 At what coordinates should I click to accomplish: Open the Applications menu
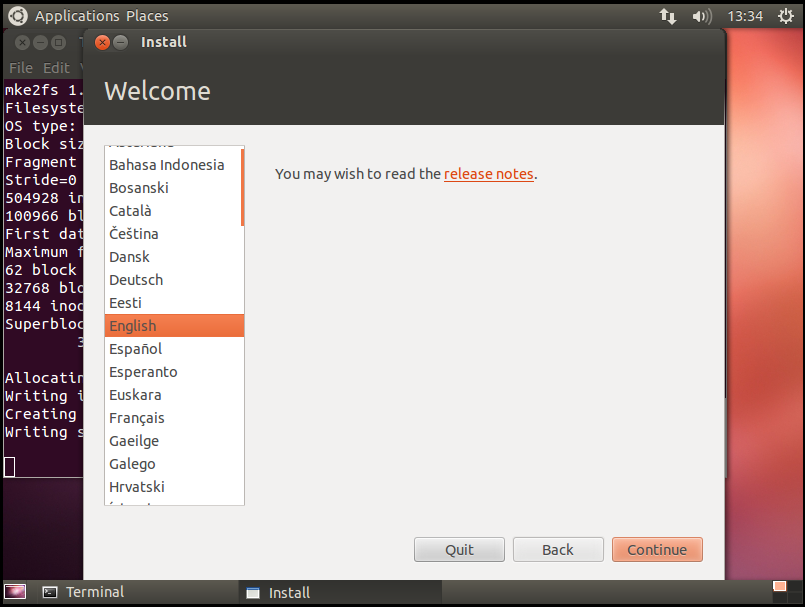77,16
